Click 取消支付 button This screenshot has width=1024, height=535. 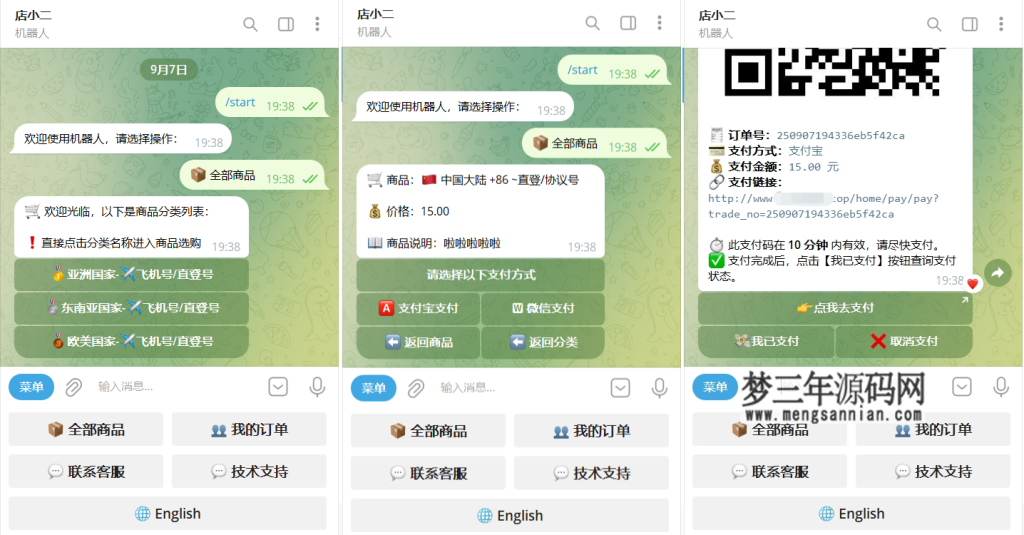coord(904,341)
